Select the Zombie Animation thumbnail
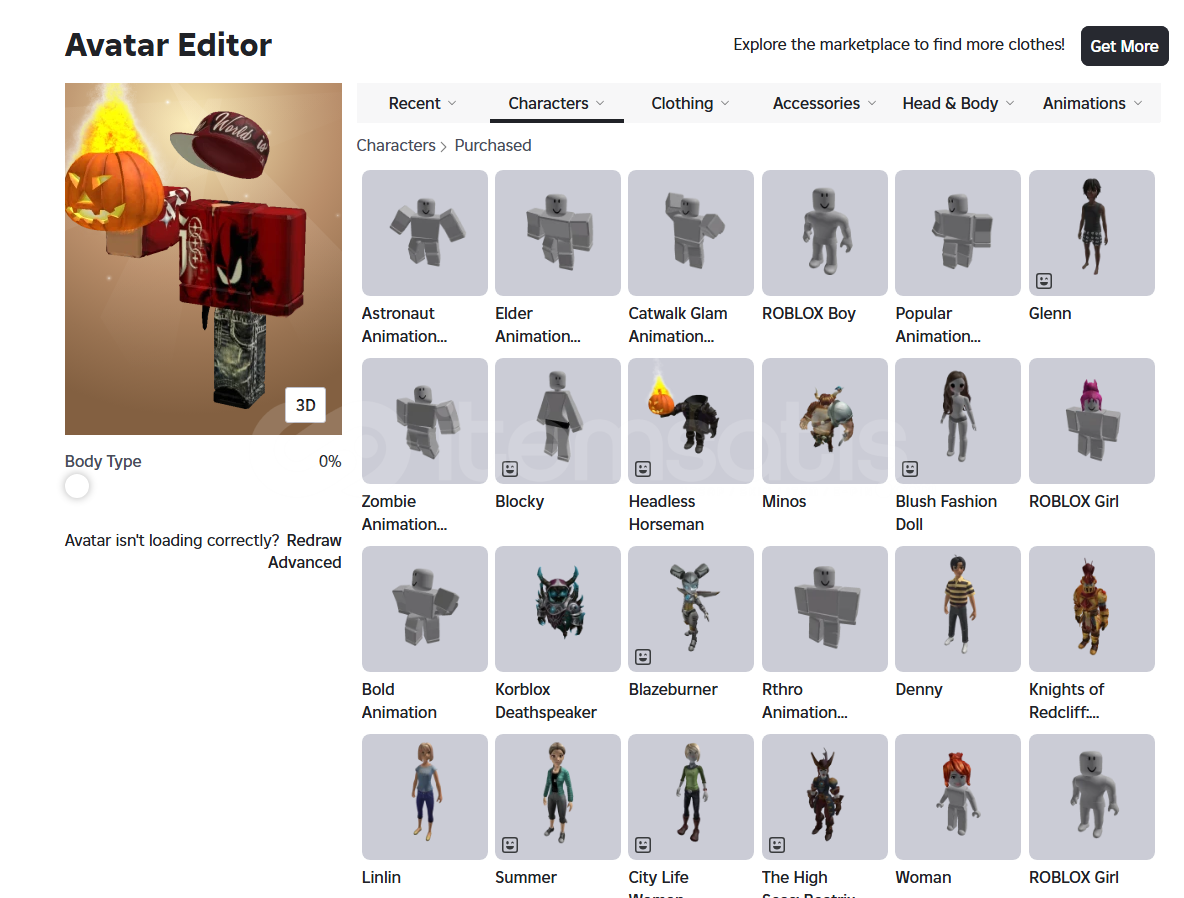Image resolution: width=1184 pixels, height=898 pixels. click(424, 421)
